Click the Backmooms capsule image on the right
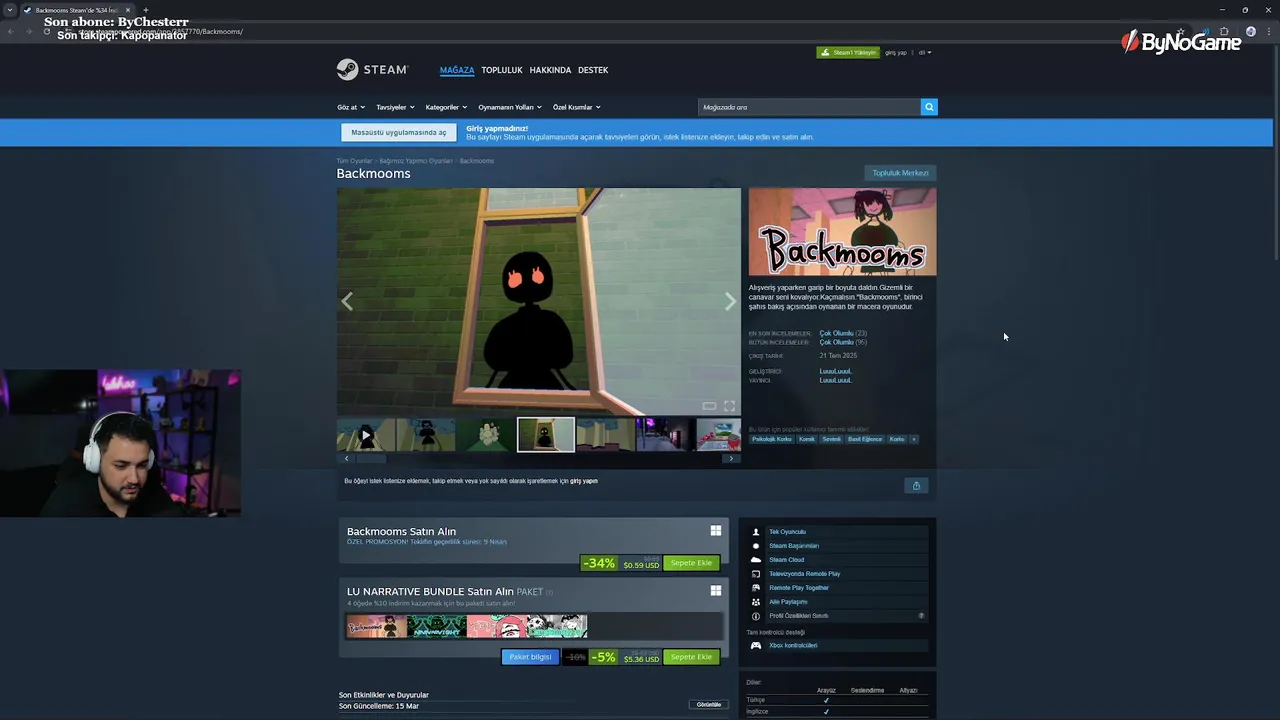 (842, 231)
